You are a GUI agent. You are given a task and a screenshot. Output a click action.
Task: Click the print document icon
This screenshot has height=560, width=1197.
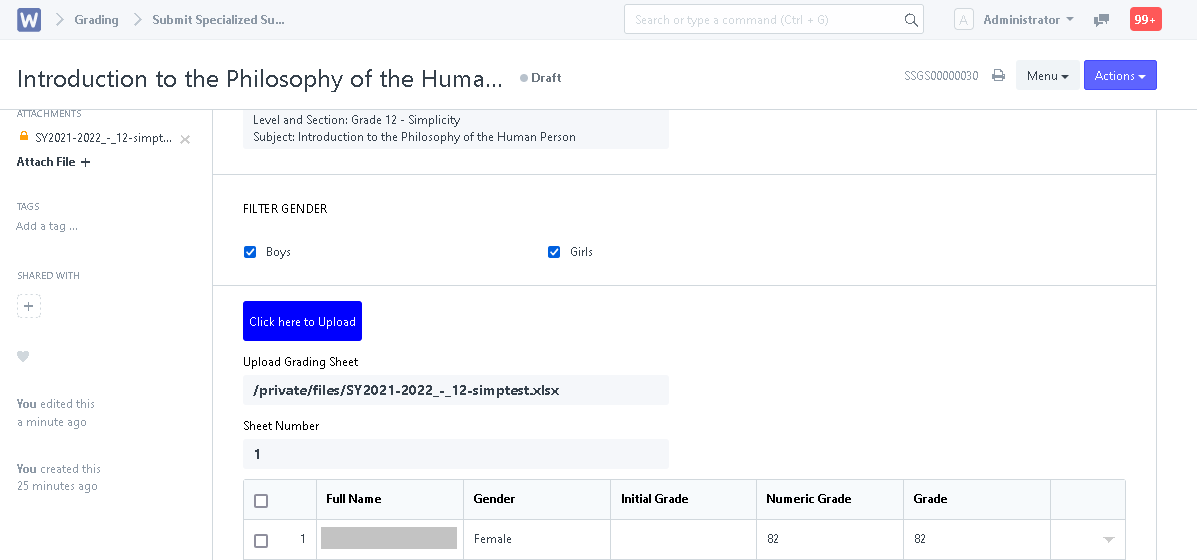pyautogui.click(x=998, y=76)
